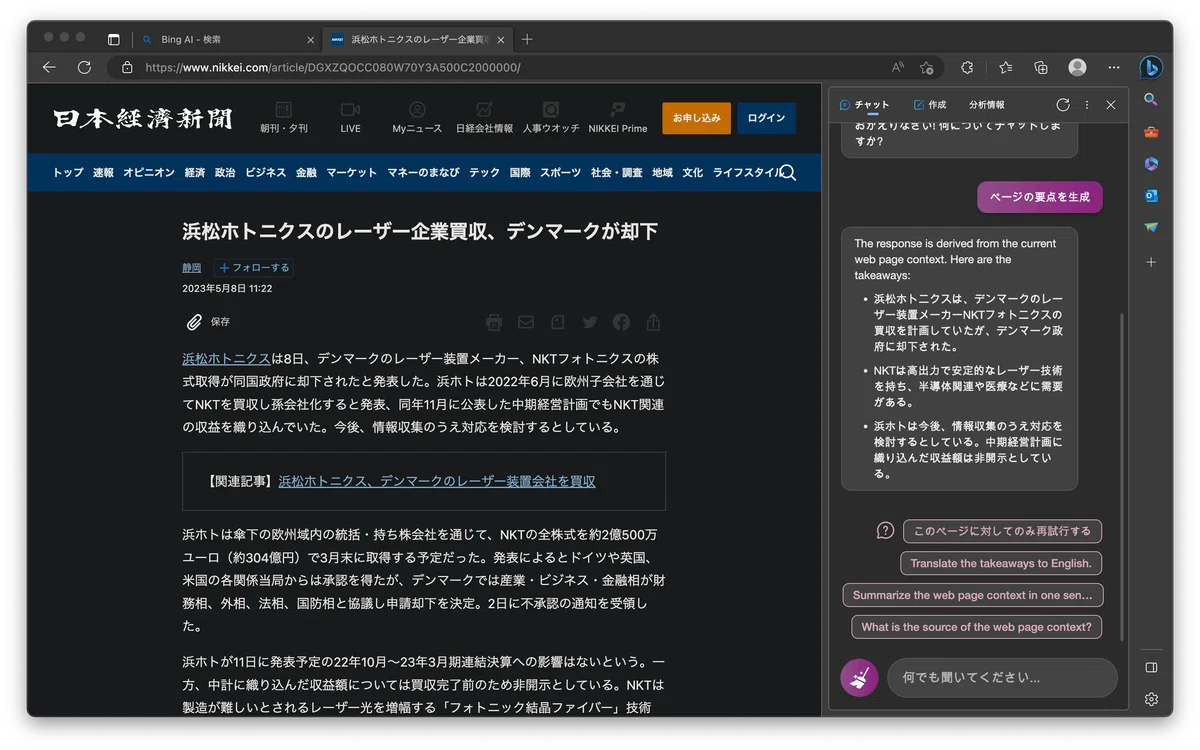This screenshot has width=1200, height=750.
Task: Activate the read aloud icon in address bar
Action: (898, 67)
